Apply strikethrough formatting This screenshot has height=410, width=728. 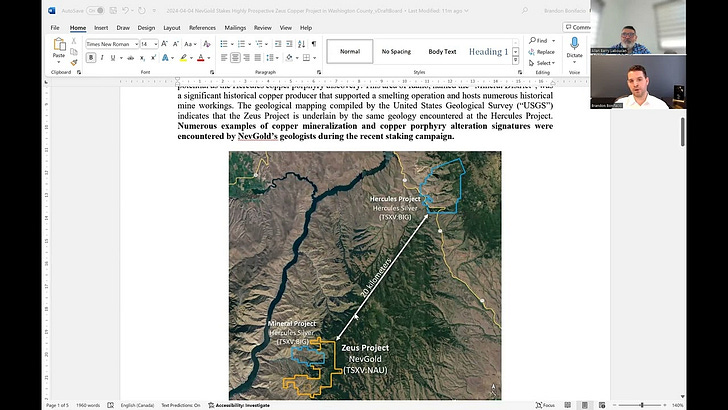tap(131, 58)
